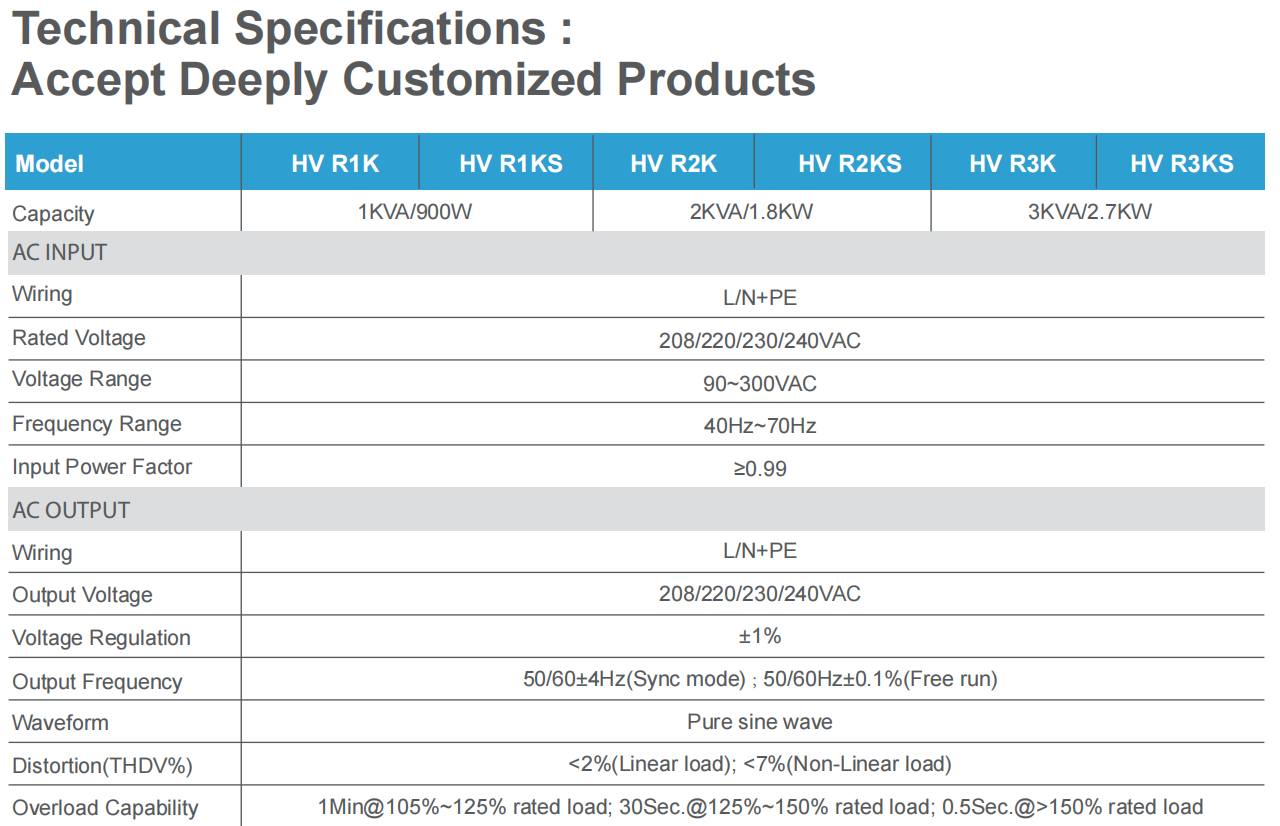Click the AC OUTPUT section row
Screen dimensions: 1280x826
pyautogui.click(x=71, y=510)
